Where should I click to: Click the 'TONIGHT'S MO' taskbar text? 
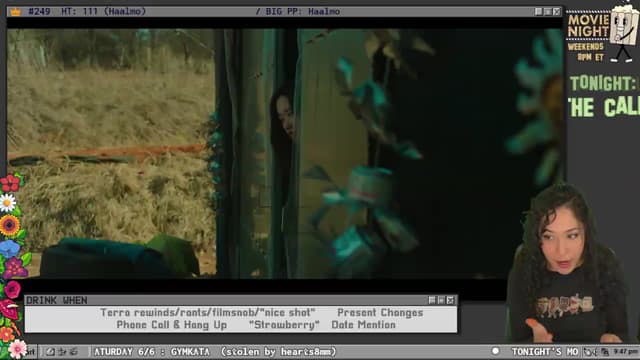(x=545, y=351)
